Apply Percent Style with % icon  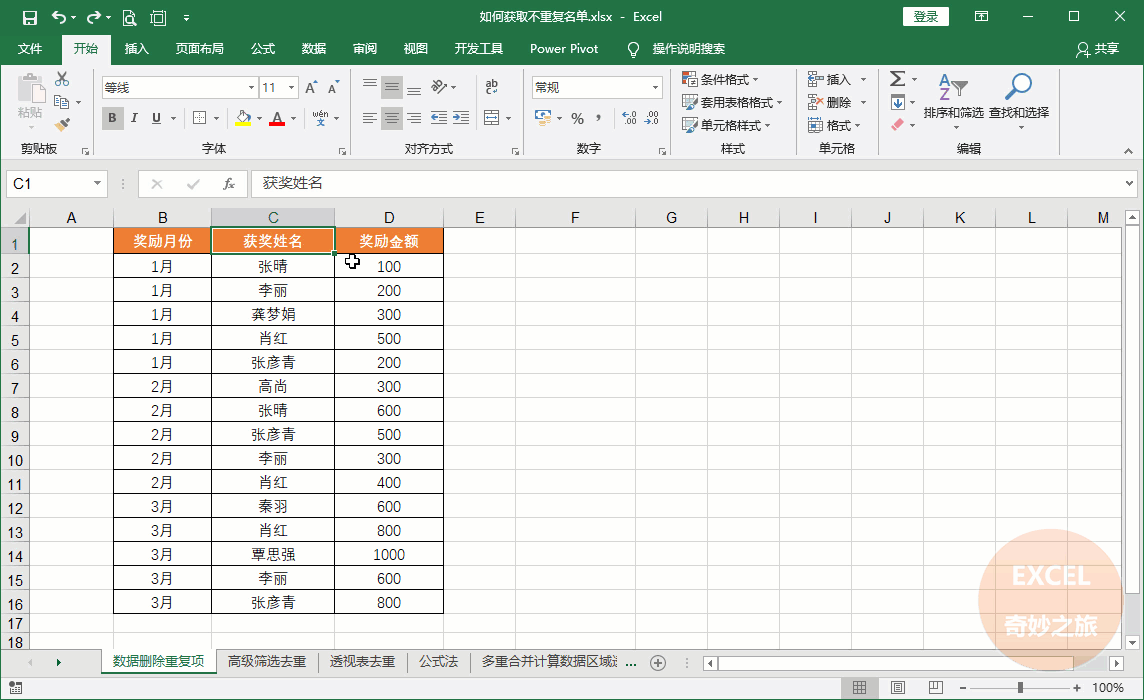click(578, 118)
